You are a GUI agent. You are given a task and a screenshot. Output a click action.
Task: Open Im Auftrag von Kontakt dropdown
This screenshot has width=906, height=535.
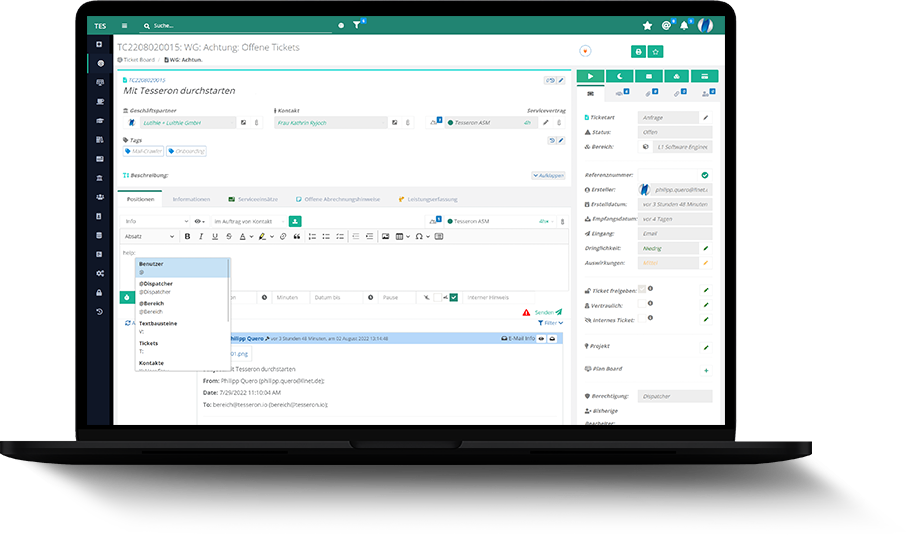pos(248,221)
